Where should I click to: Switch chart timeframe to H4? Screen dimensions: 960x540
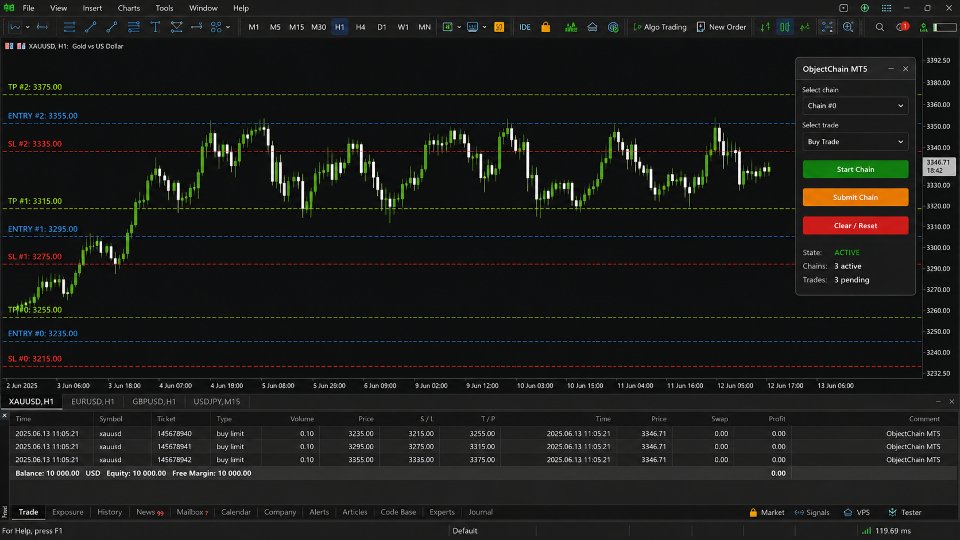(360, 27)
